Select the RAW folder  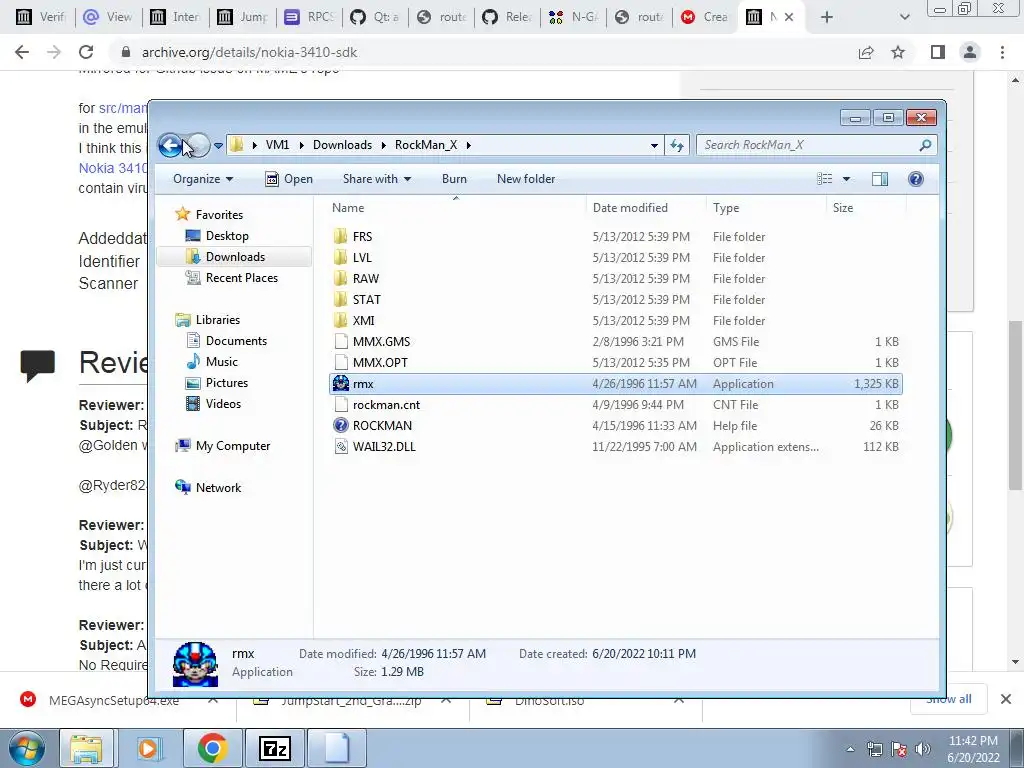coord(615,278)
